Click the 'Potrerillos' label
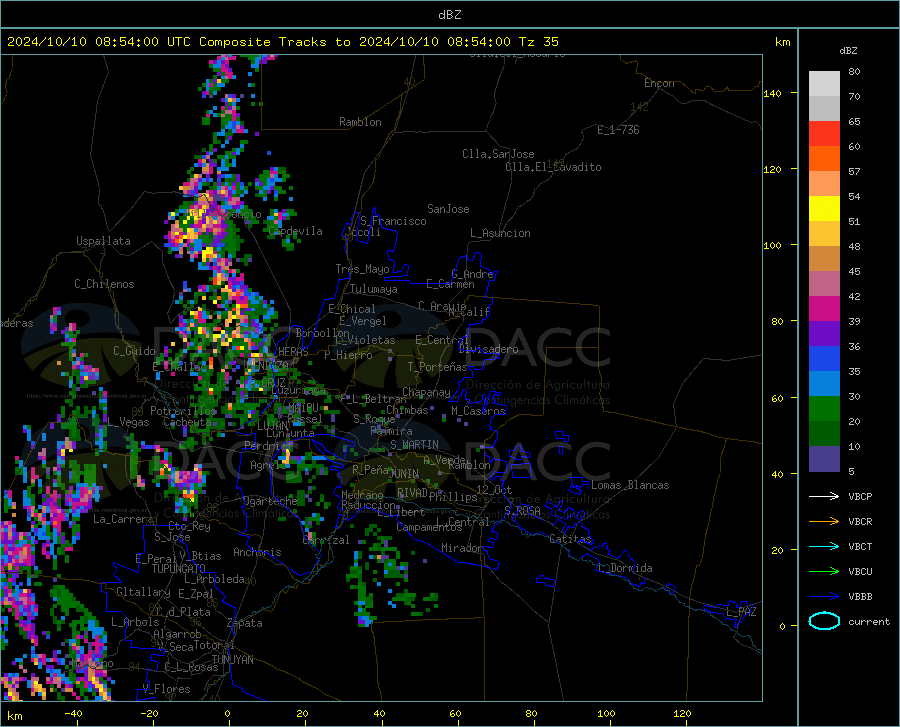The image size is (900, 727). tap(183, 411)
